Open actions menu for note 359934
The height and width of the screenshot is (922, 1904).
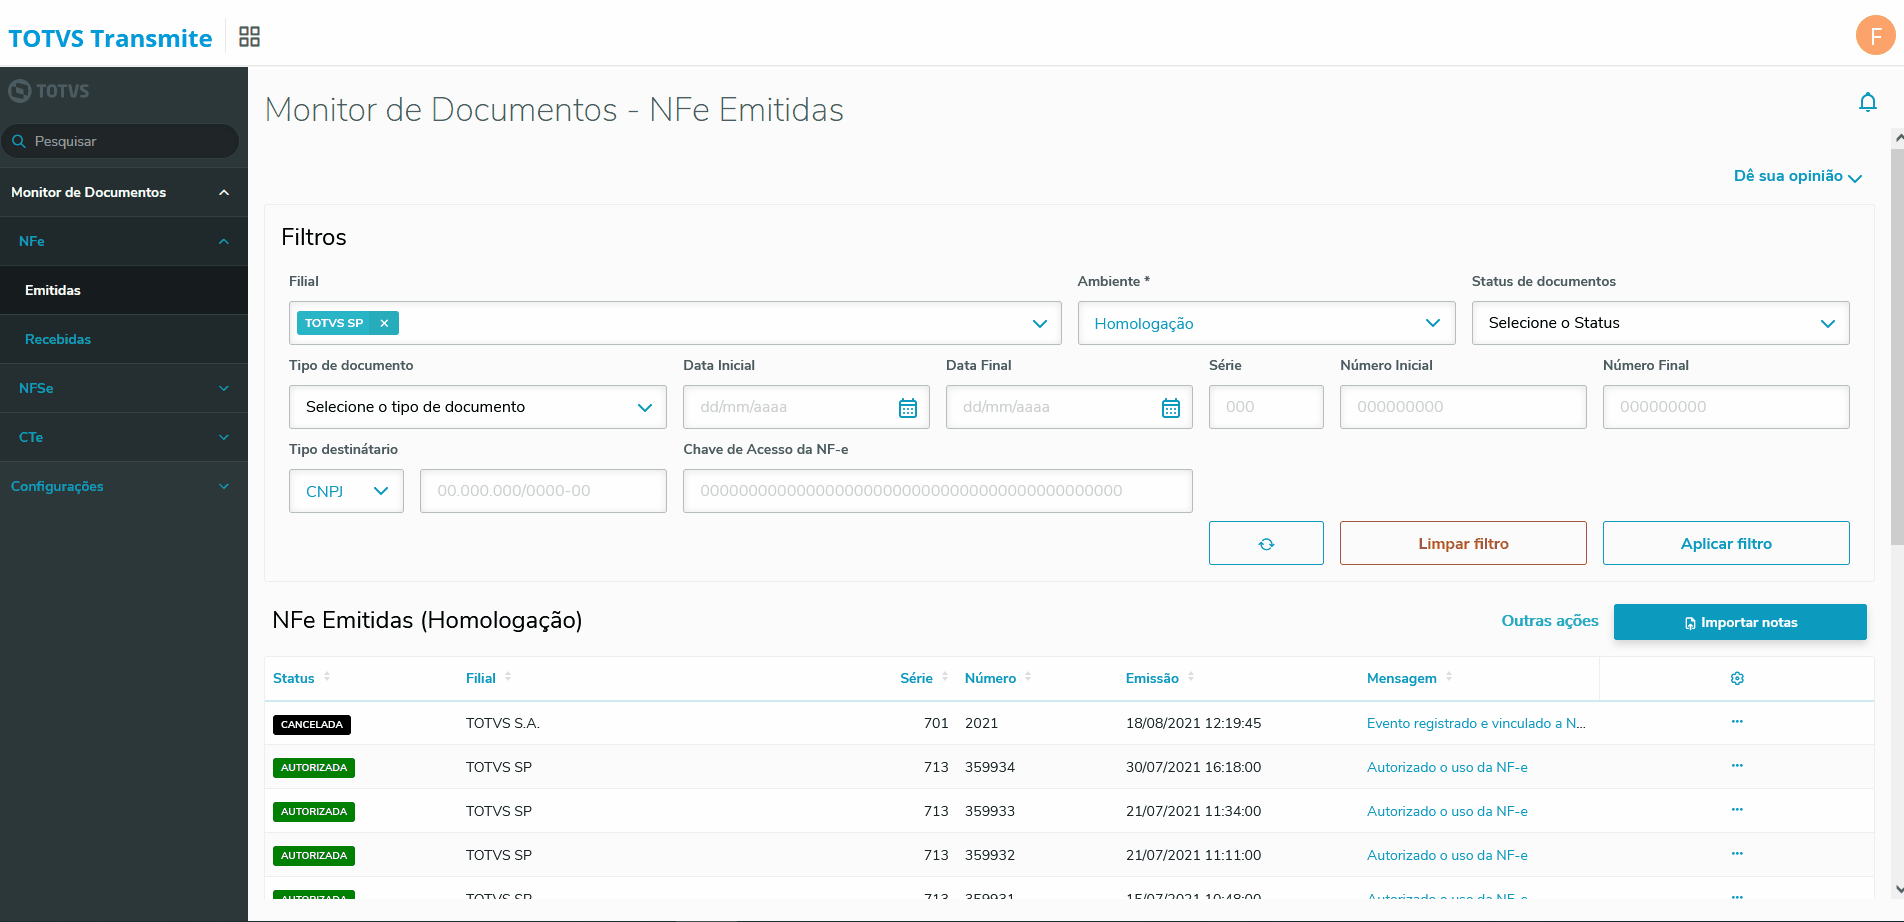(x=1737, y=765)
